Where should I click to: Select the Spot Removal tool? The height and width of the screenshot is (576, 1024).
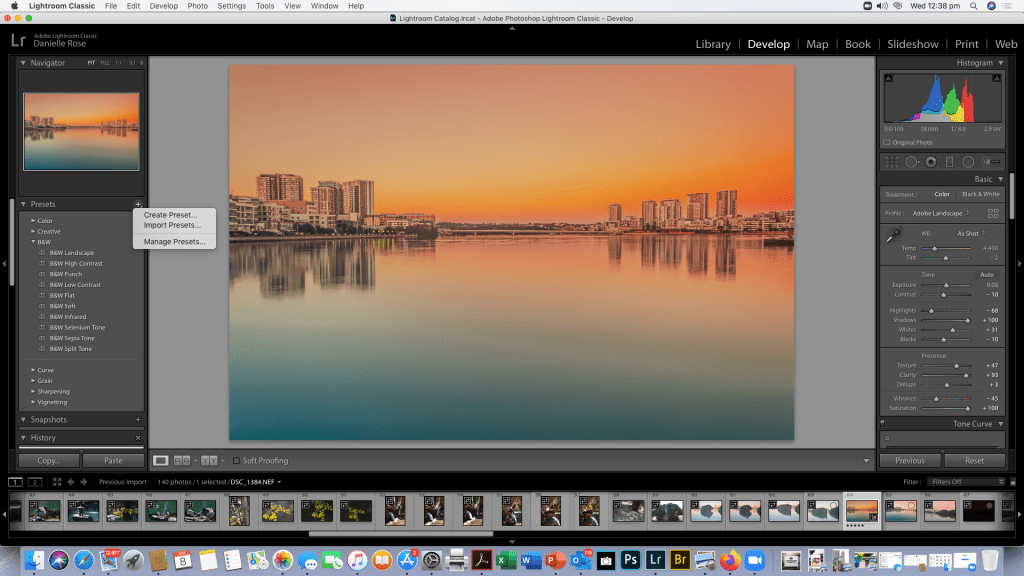pyautogui.click(x=911, y=162)
